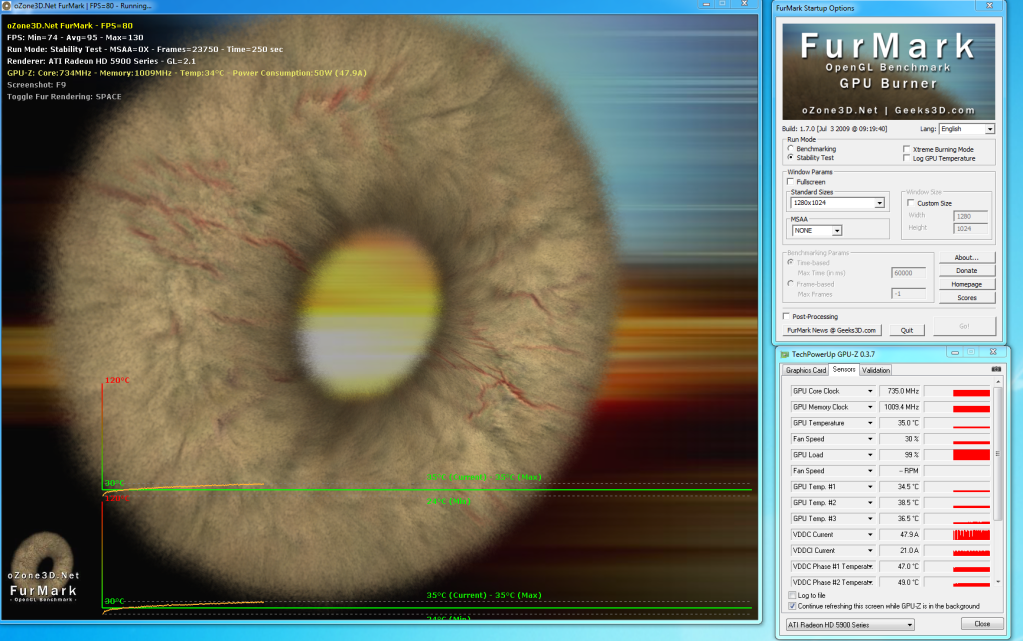The height and width of the screenshot is (641, 1023).
Task: Click the 'Screenshot: F9' overlay text
Action: coord(37,85)
